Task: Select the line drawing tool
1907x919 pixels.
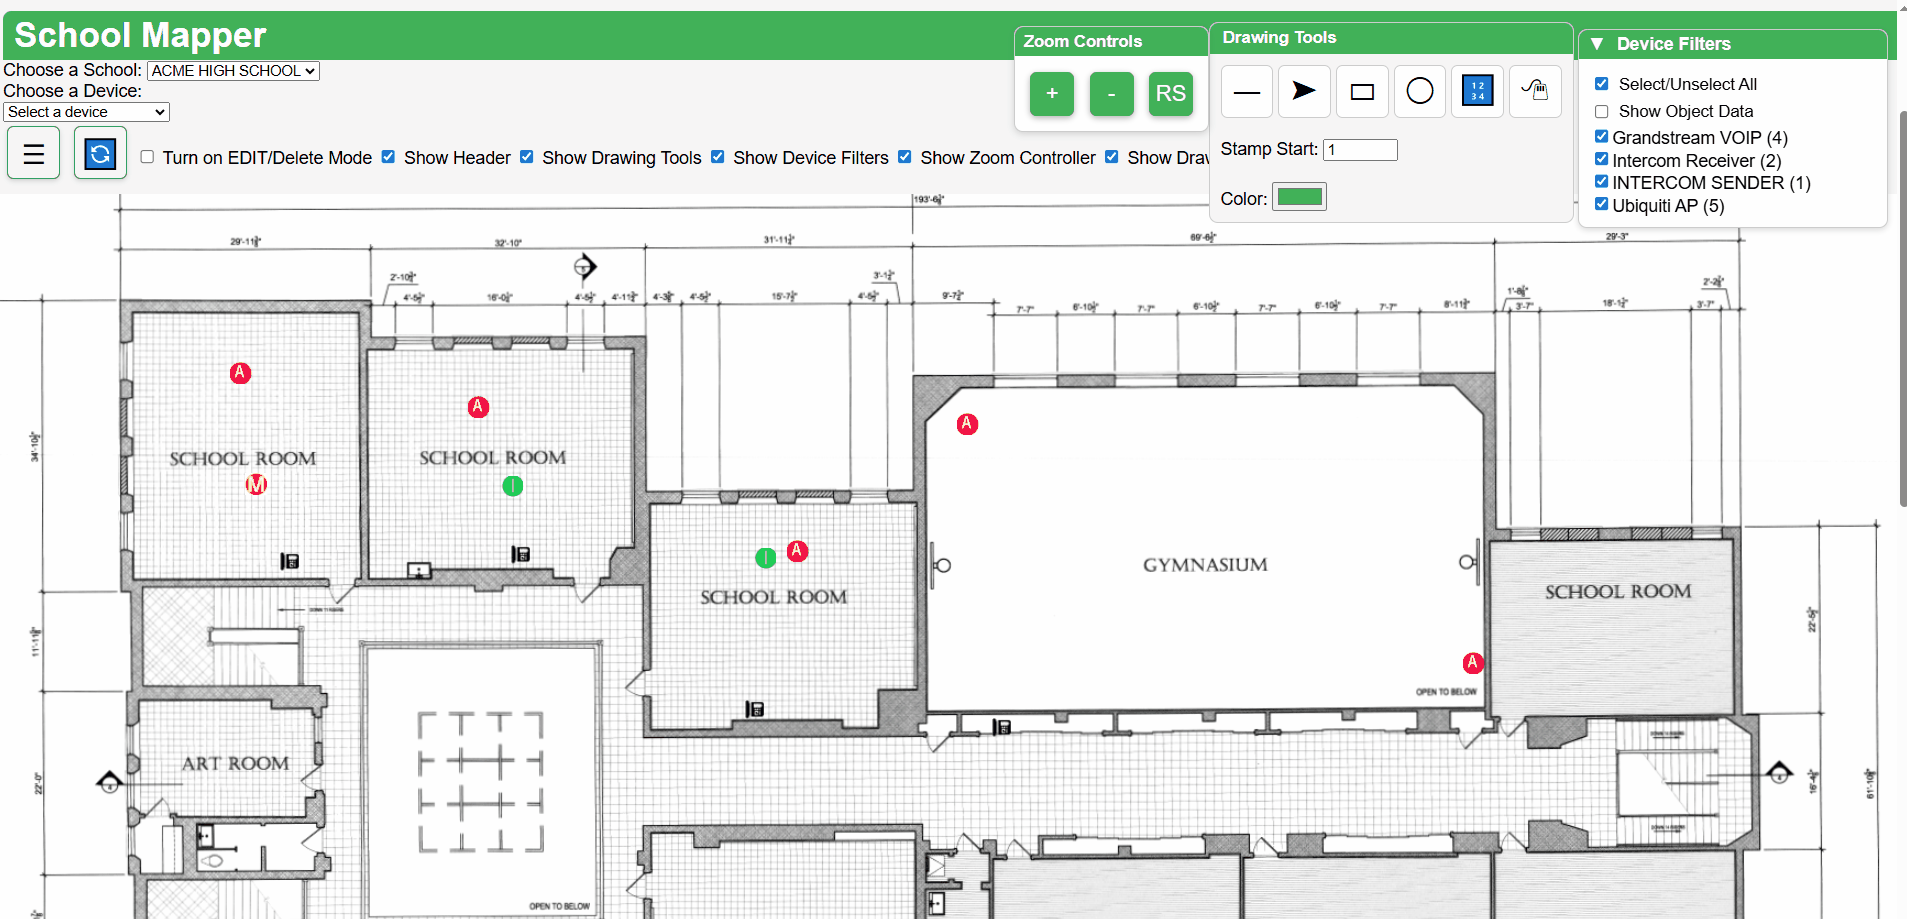Action: pos(1246,92)
